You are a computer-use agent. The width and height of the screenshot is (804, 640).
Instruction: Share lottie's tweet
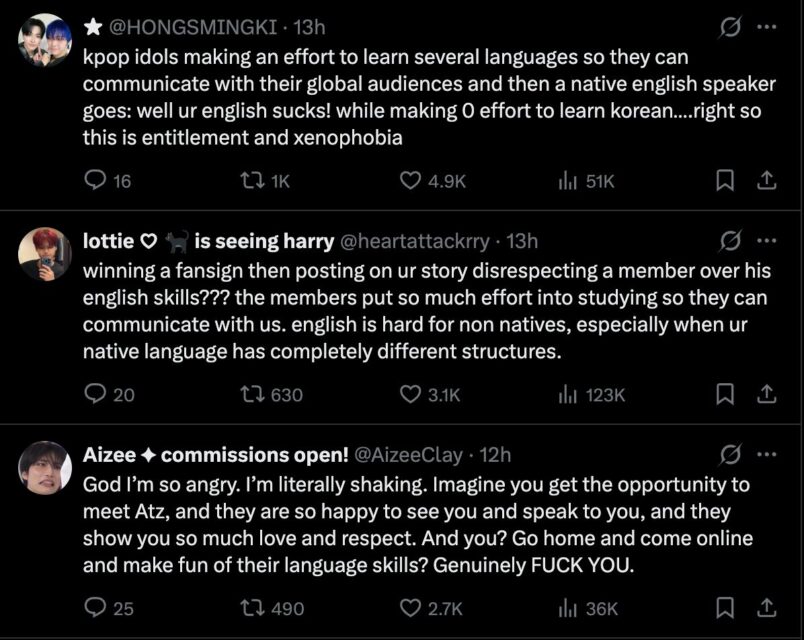[766, 395]
